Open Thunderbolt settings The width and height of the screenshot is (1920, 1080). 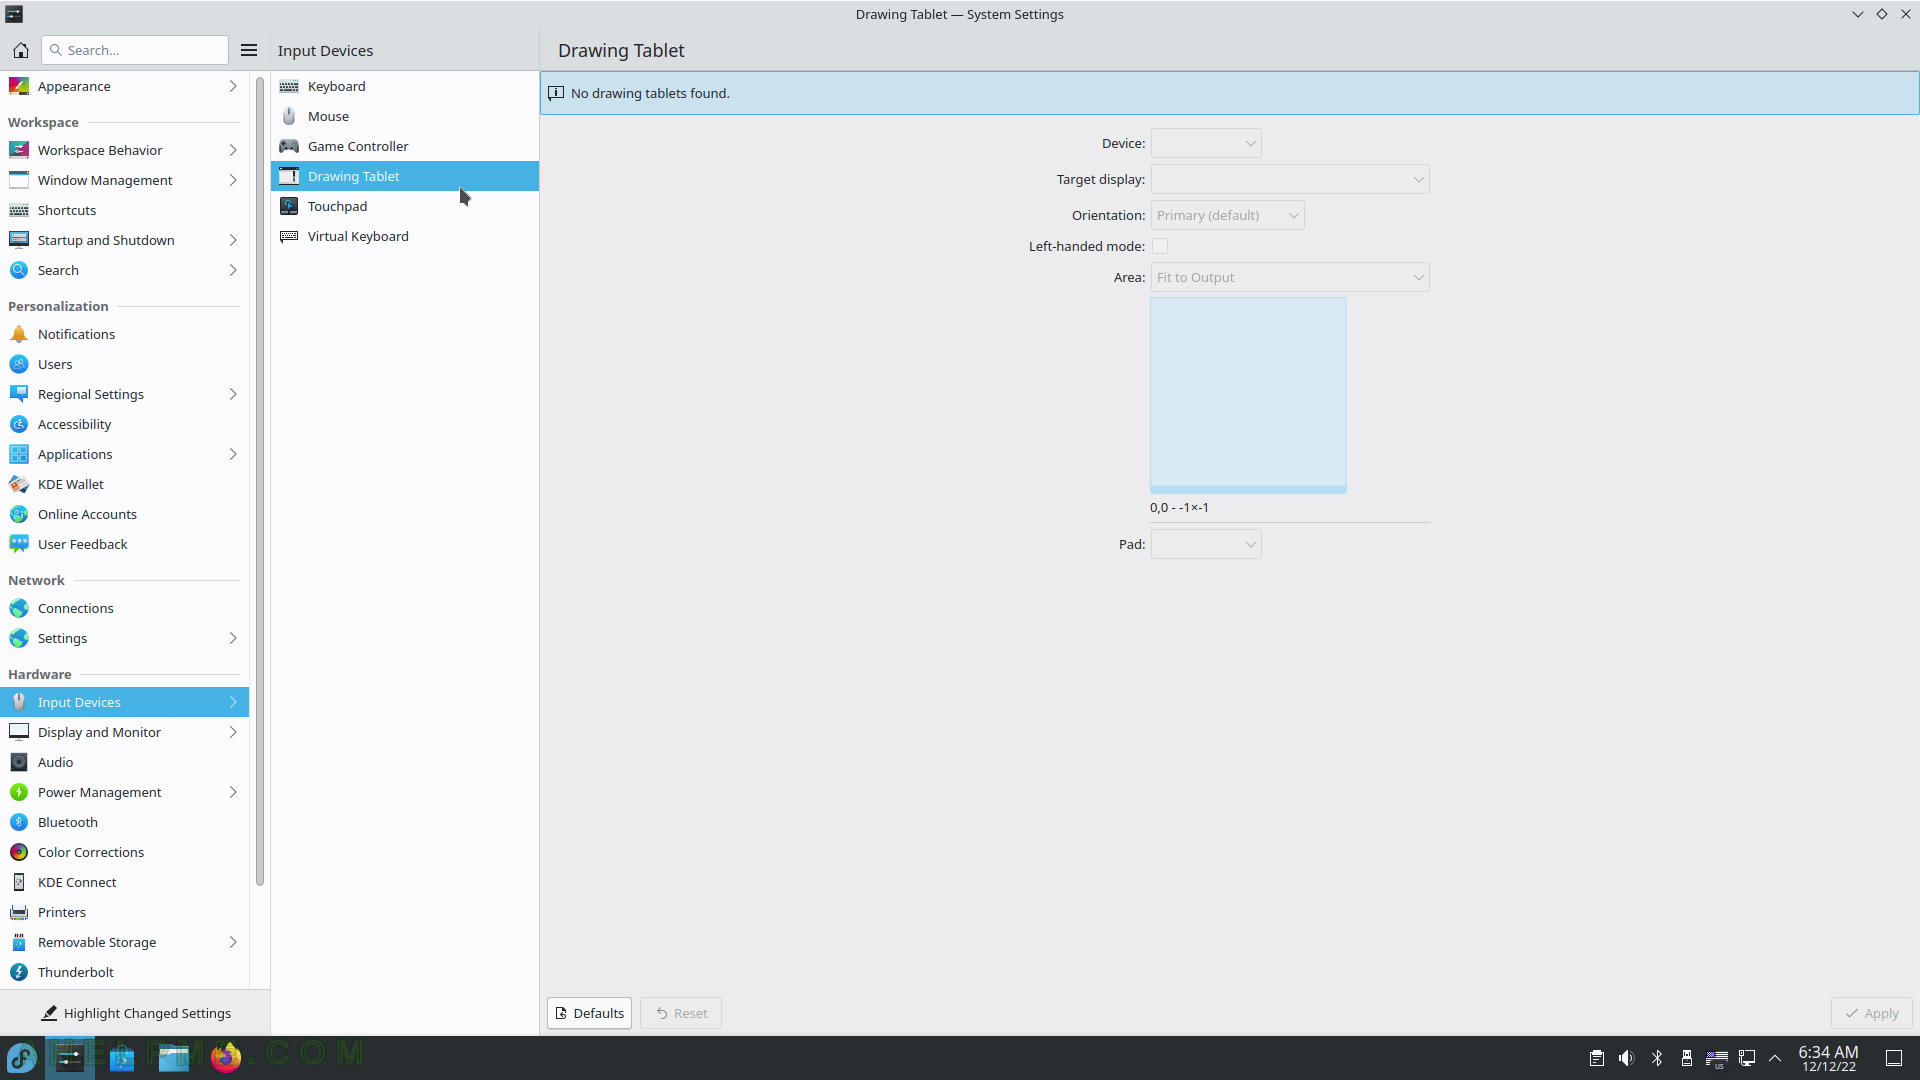pos(124,972)
